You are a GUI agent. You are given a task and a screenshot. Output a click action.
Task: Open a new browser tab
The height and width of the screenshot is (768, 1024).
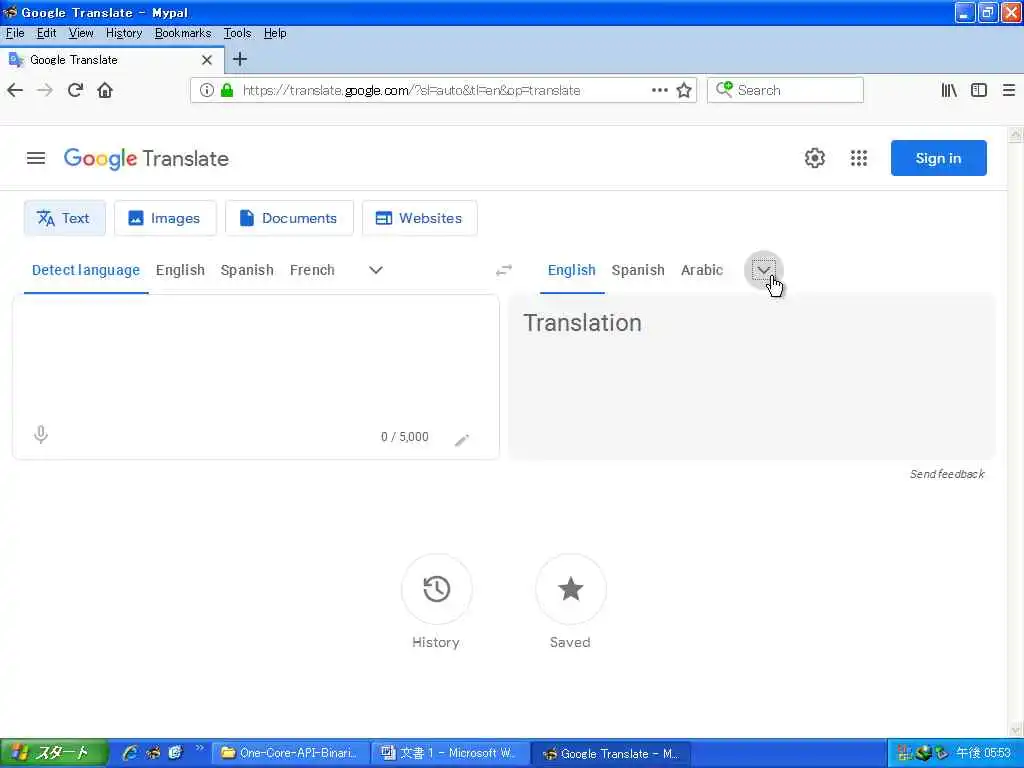pyautogui.click(x=240, y=59)
